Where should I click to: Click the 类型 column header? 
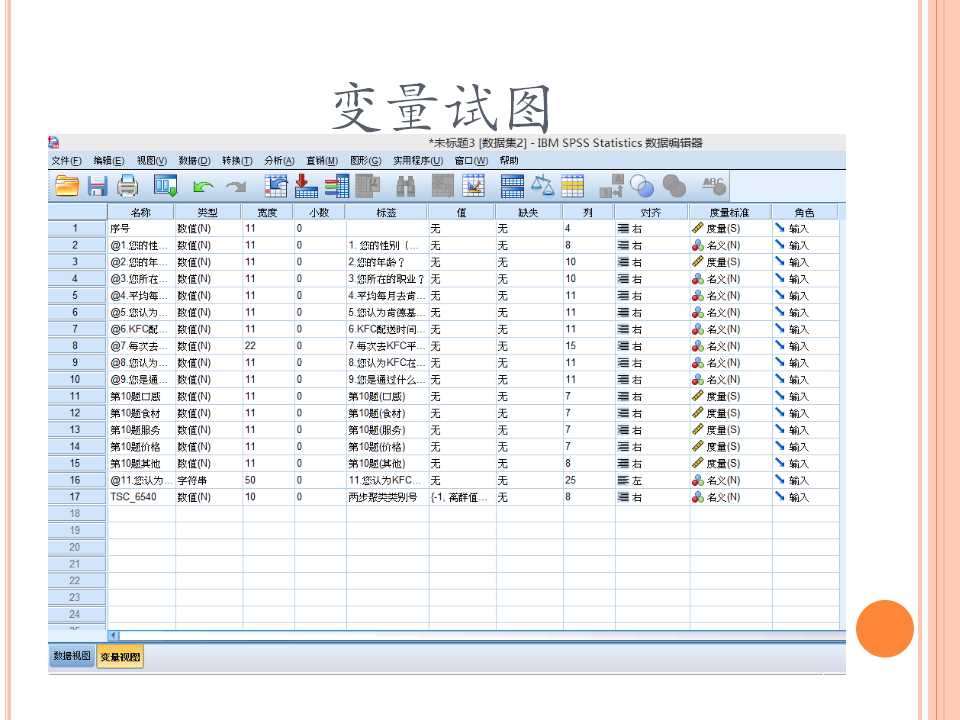208,212
